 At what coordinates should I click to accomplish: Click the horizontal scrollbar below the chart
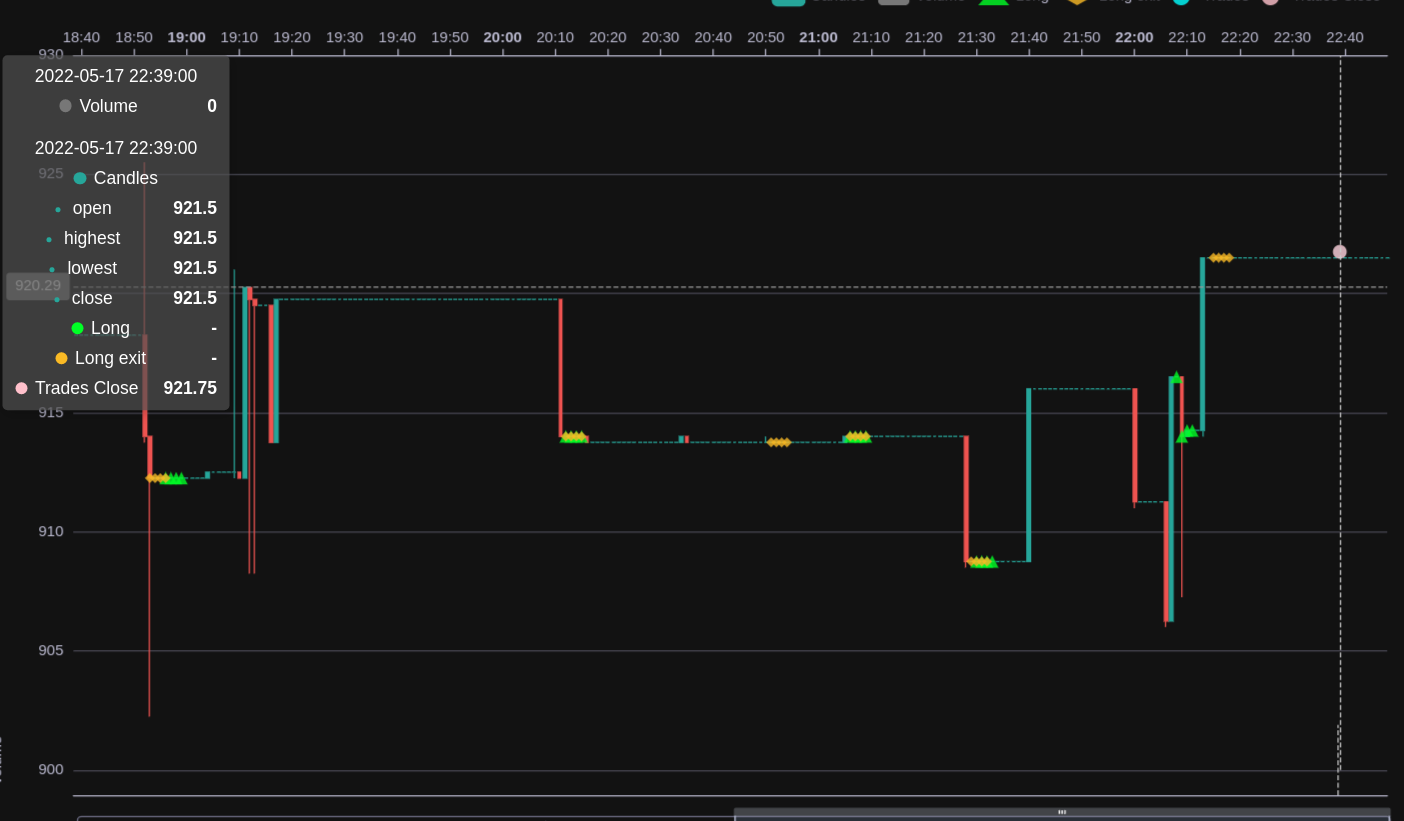[1060, 811]
